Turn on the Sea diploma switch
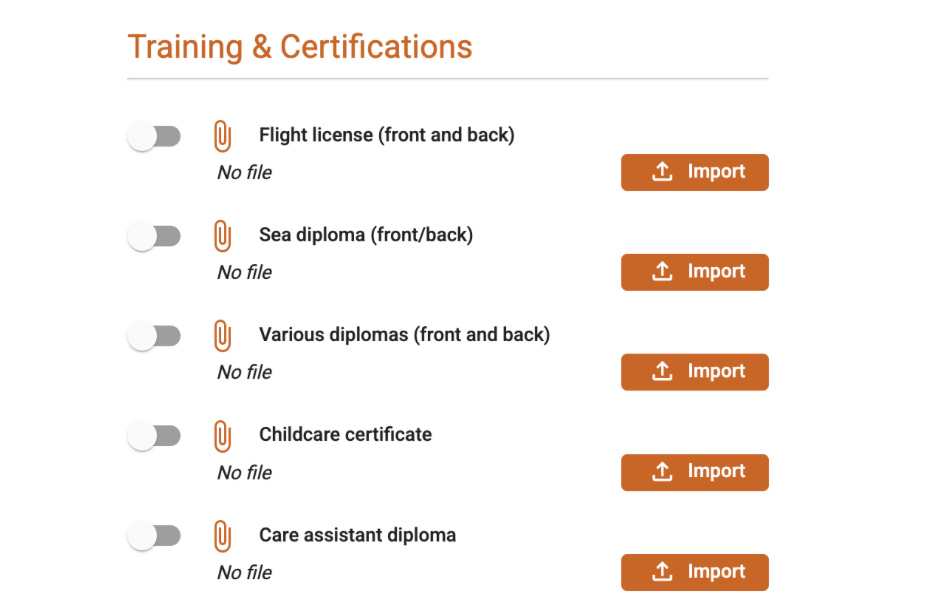This screenshot has width=948, height=599. 154,237
